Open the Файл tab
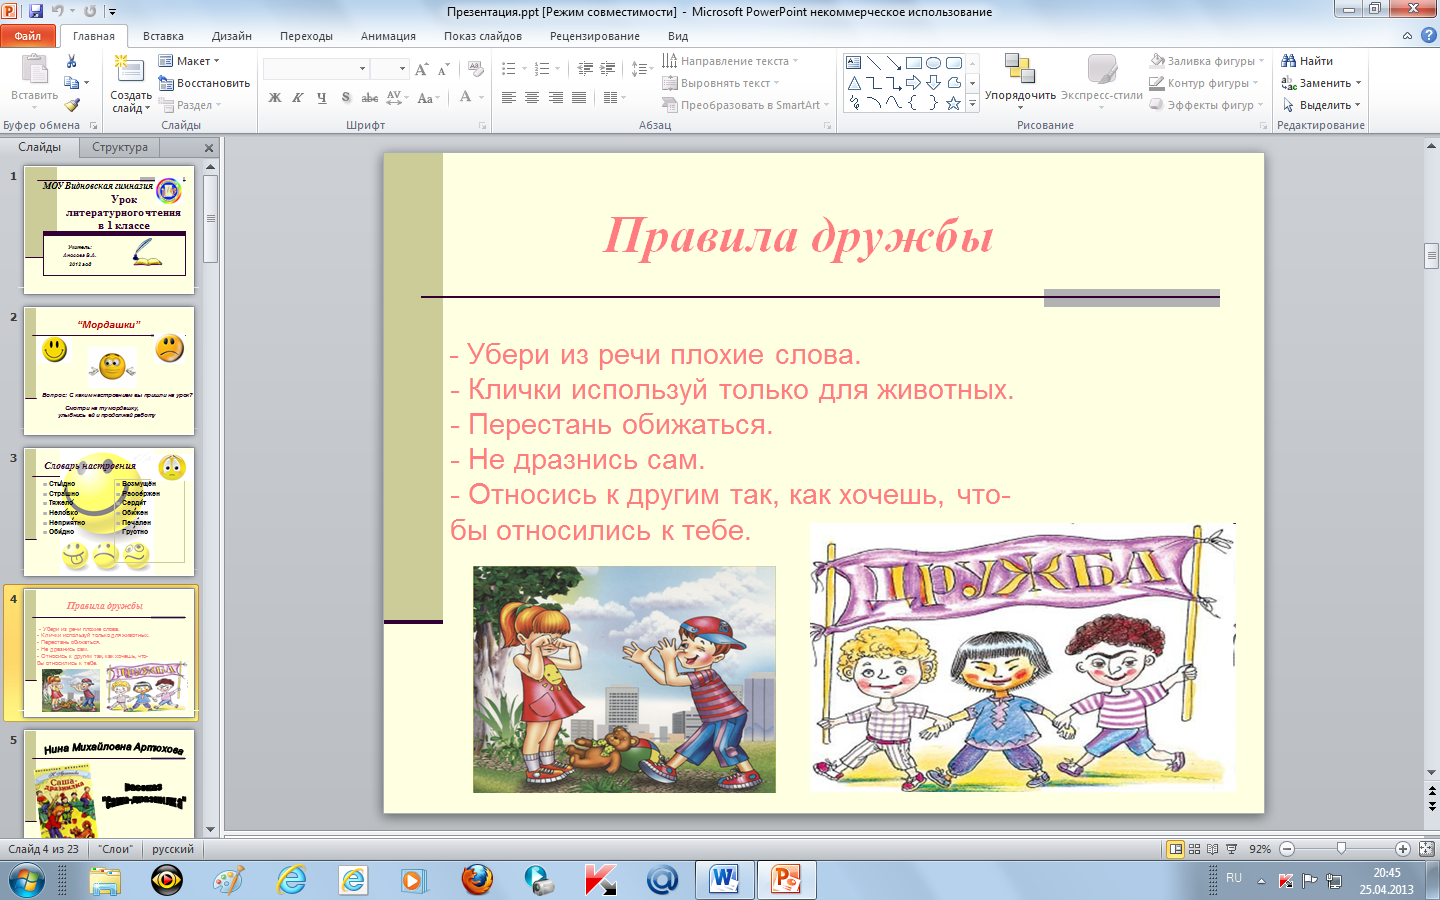The image size is (1440, 900). (28, 36)
